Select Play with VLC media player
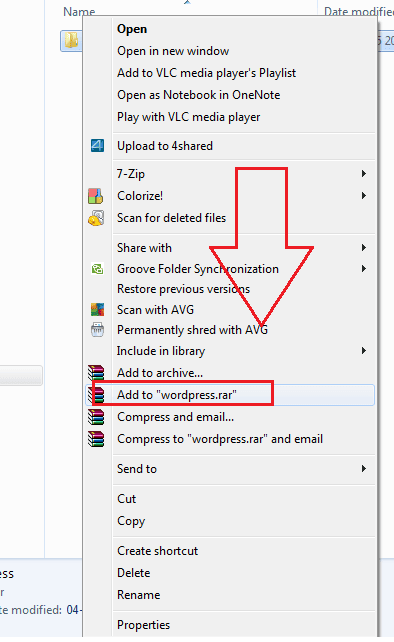Screen dimensions: 394x642 [x=188, y=117]
